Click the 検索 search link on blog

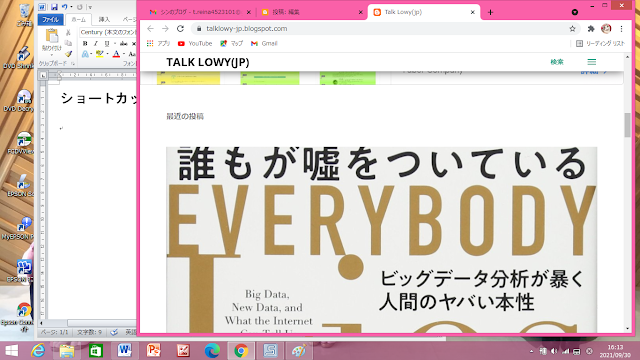click(x=557, y=62)
